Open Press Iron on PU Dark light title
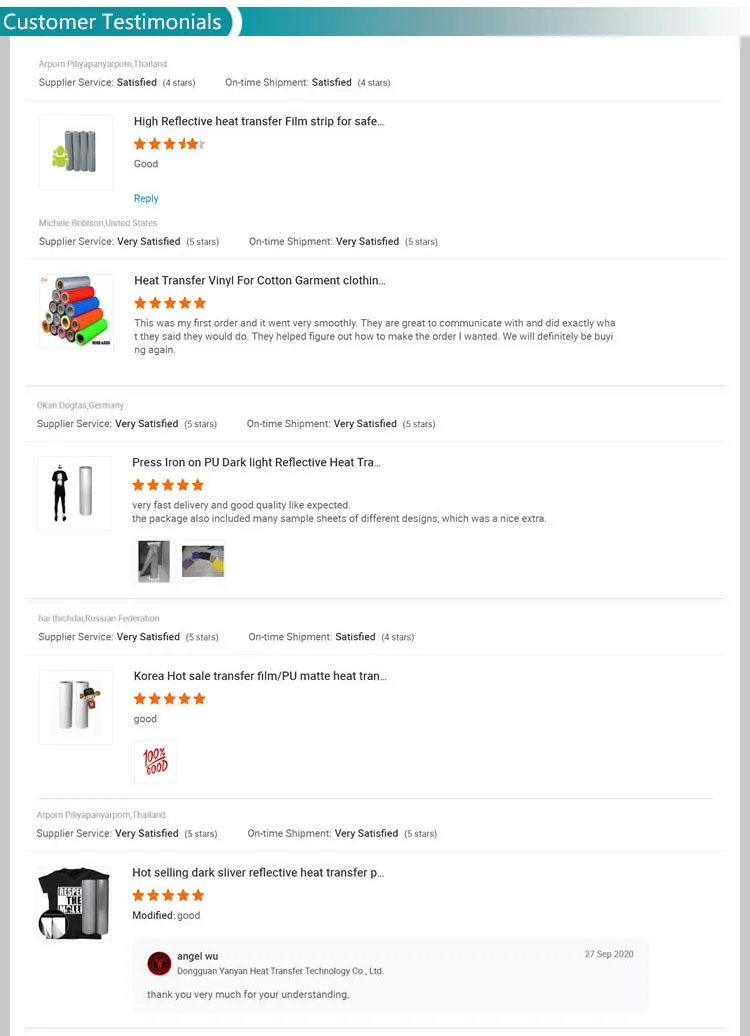This screenshot has width=750, height=1036. pyautogui.click(x=256, y=462)
